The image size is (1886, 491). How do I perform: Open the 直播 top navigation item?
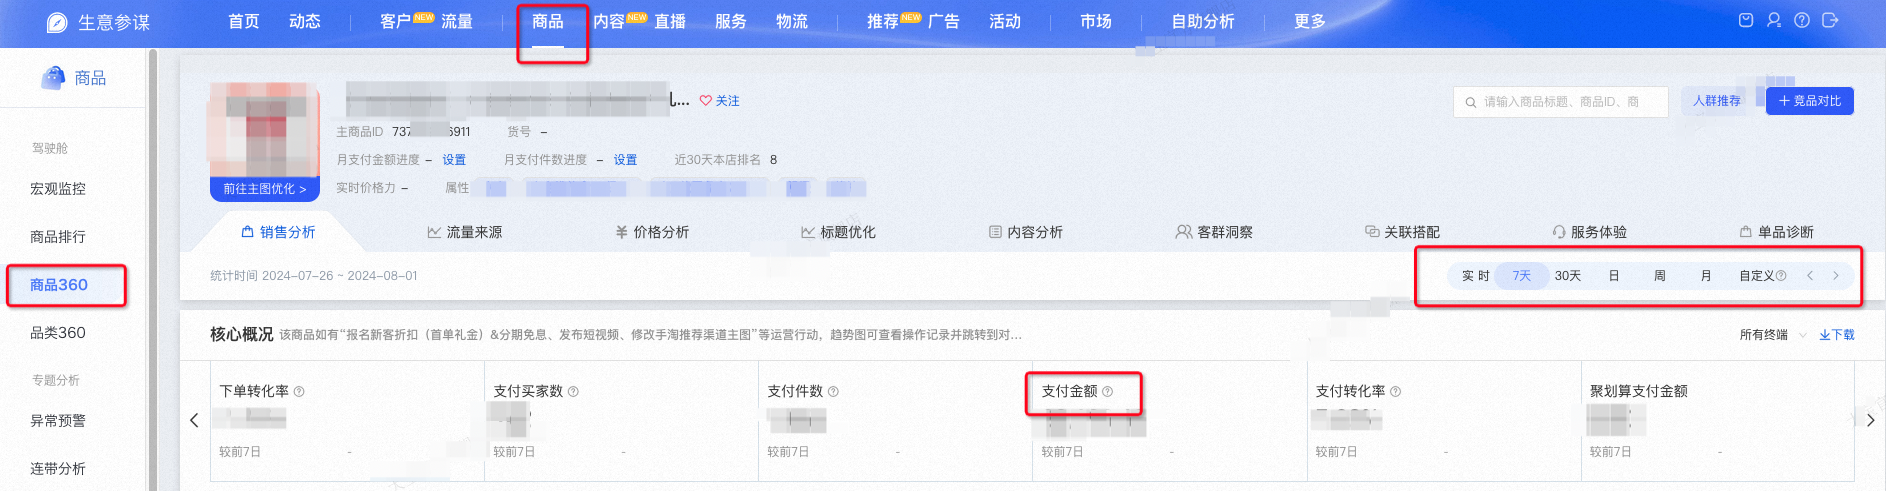(670, 21)
